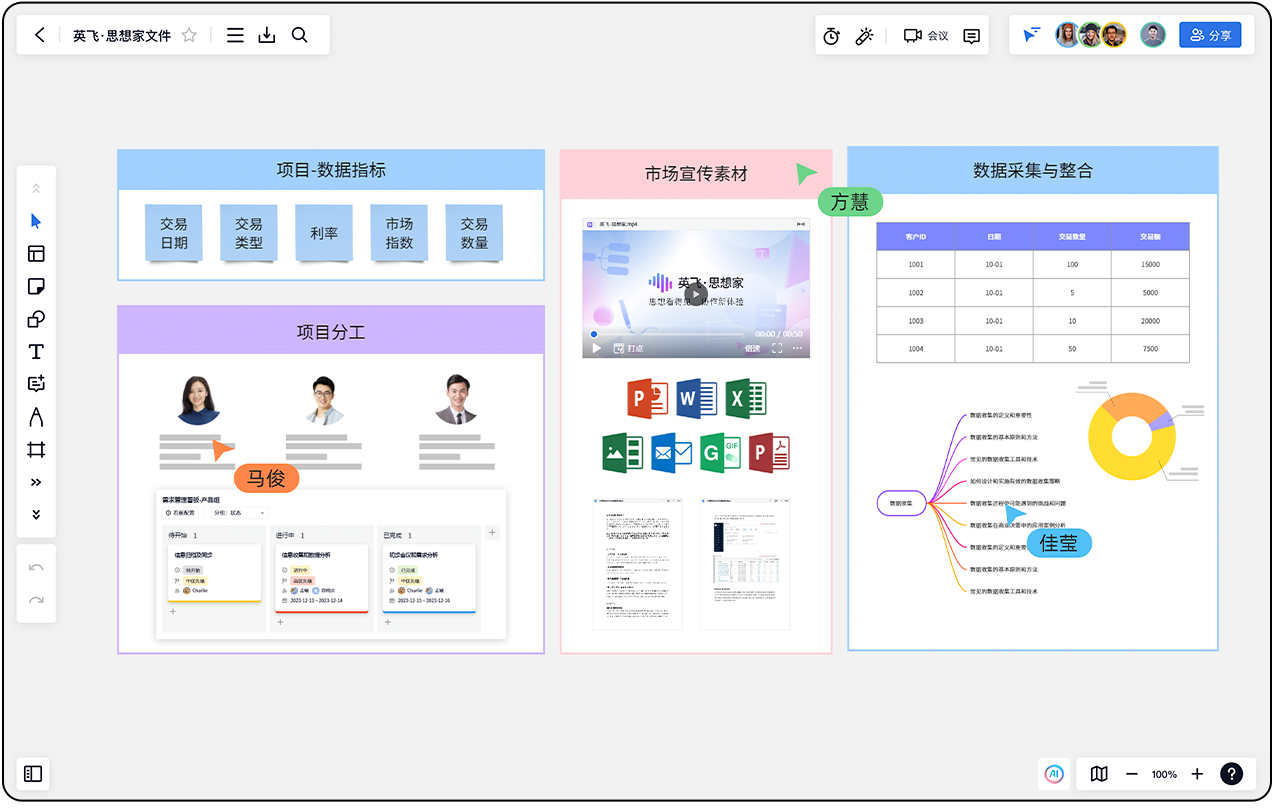Open the templates layout tool

click(x=37, y=254)
